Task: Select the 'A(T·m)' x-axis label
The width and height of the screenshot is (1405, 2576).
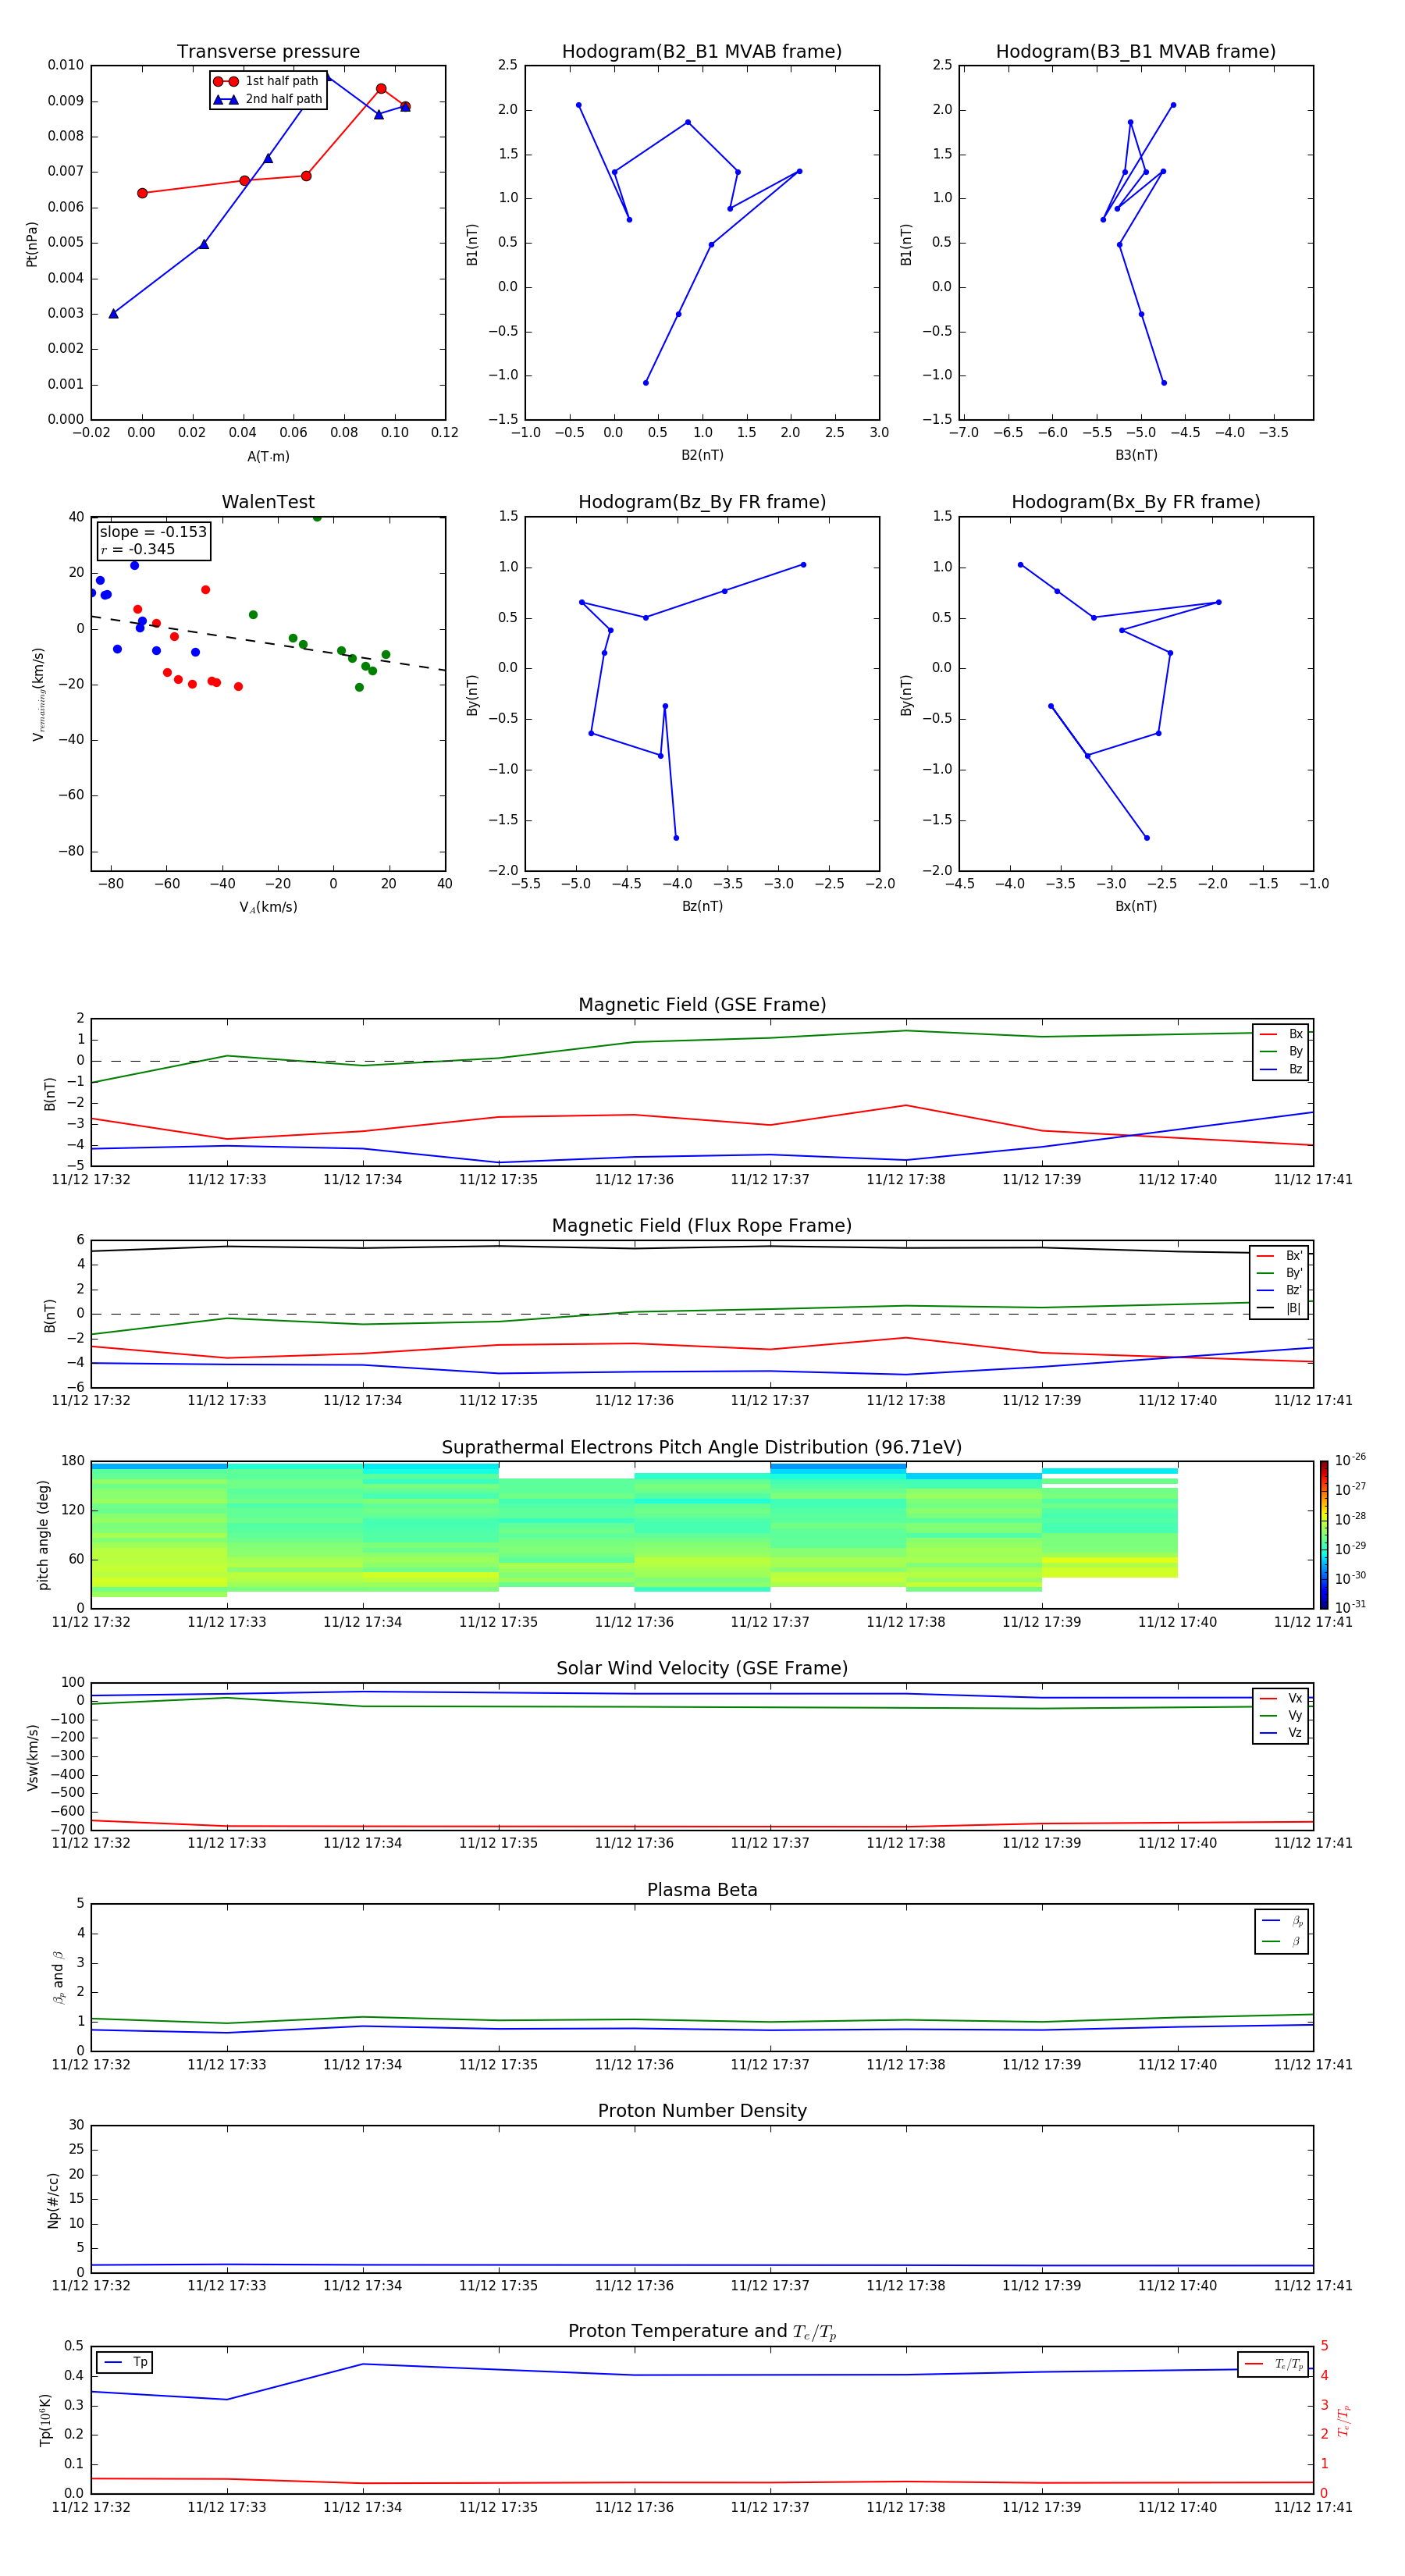Action: click(x=268, y=457)
